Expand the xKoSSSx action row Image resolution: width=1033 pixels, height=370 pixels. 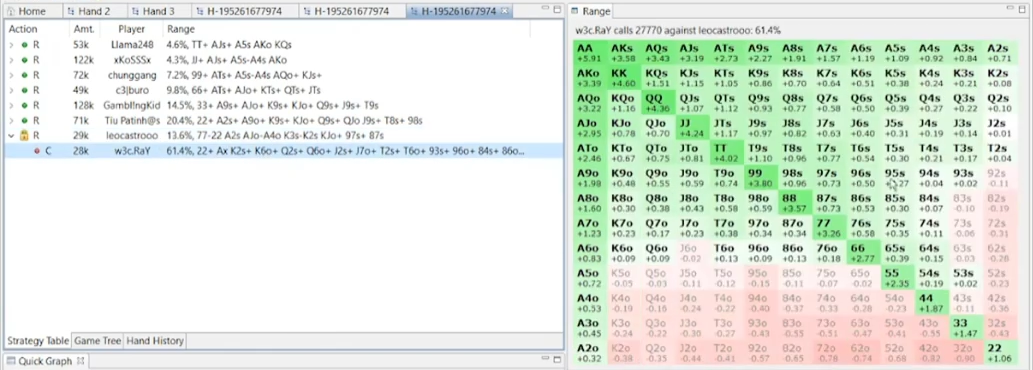(x=10, y=60)
